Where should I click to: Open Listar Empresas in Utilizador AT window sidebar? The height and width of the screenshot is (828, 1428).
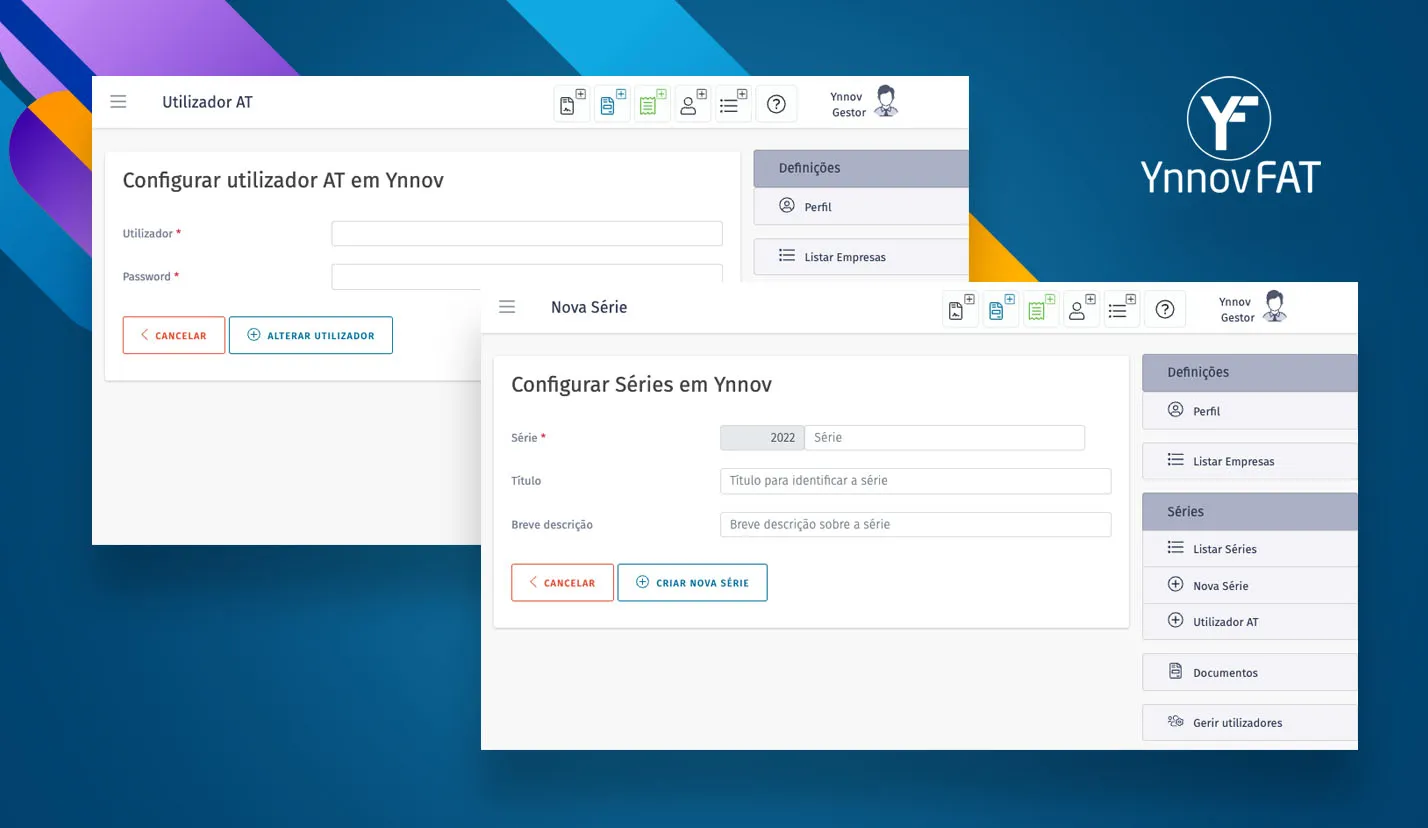(x=861, y=256)
